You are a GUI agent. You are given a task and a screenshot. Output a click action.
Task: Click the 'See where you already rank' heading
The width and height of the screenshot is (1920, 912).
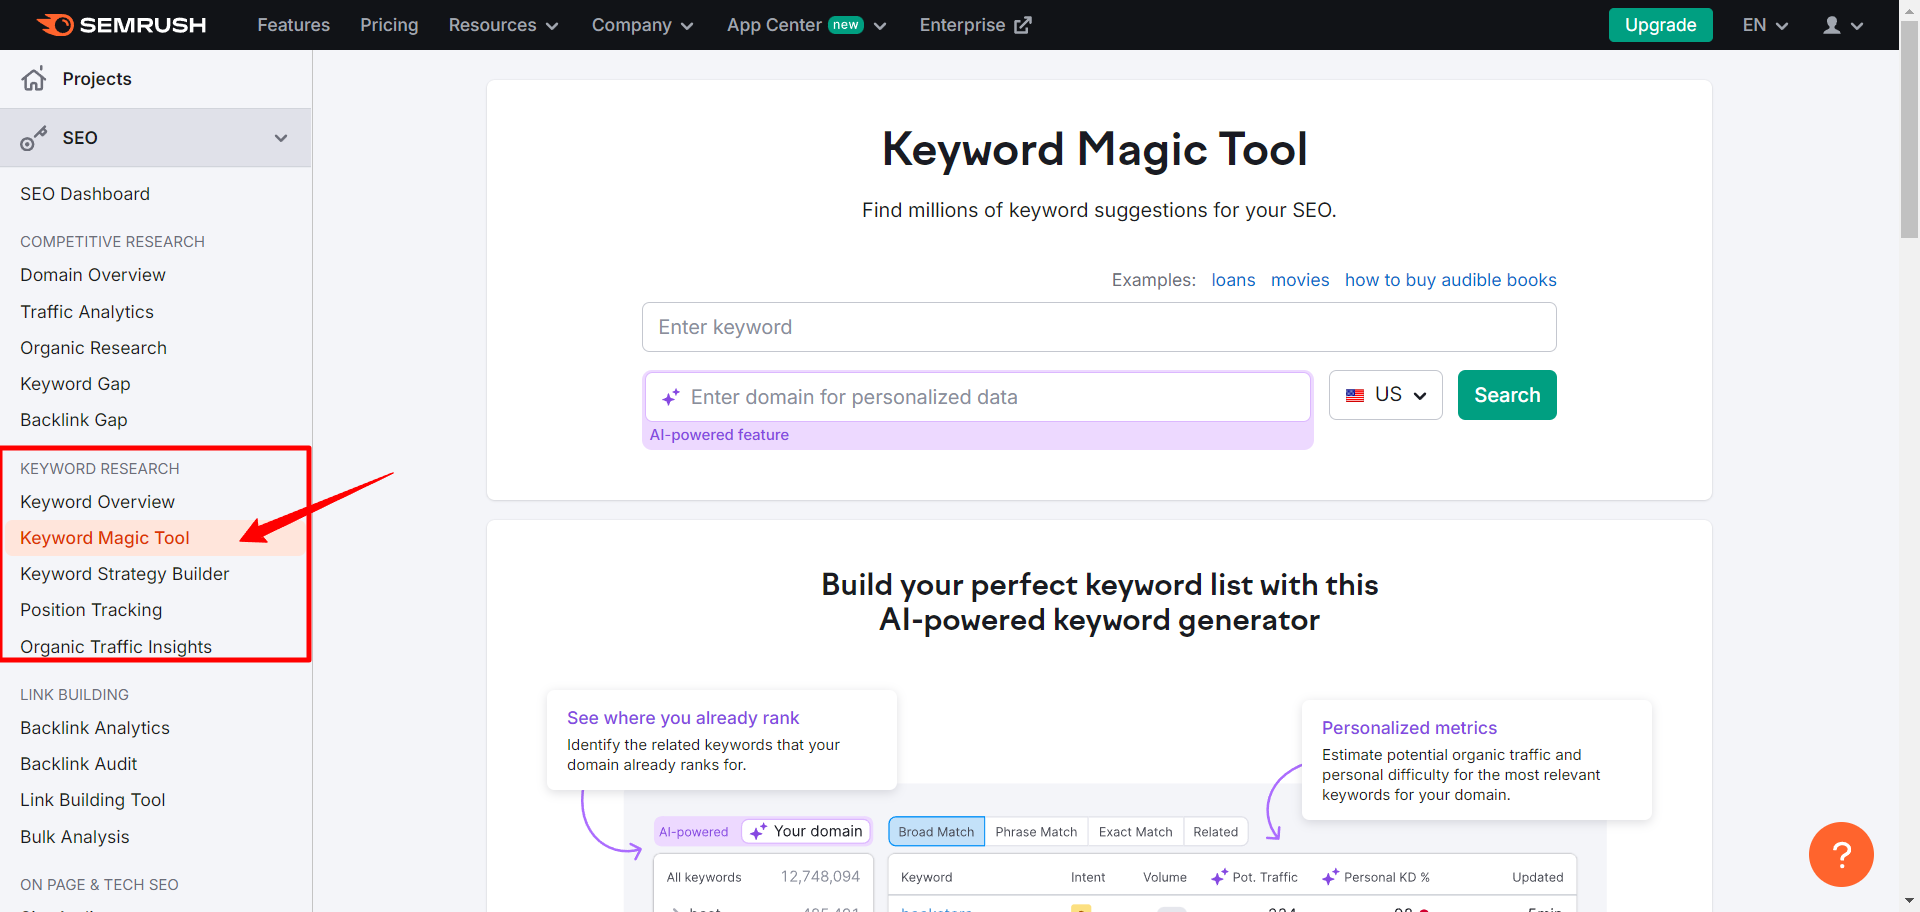[x=683, y=718]
